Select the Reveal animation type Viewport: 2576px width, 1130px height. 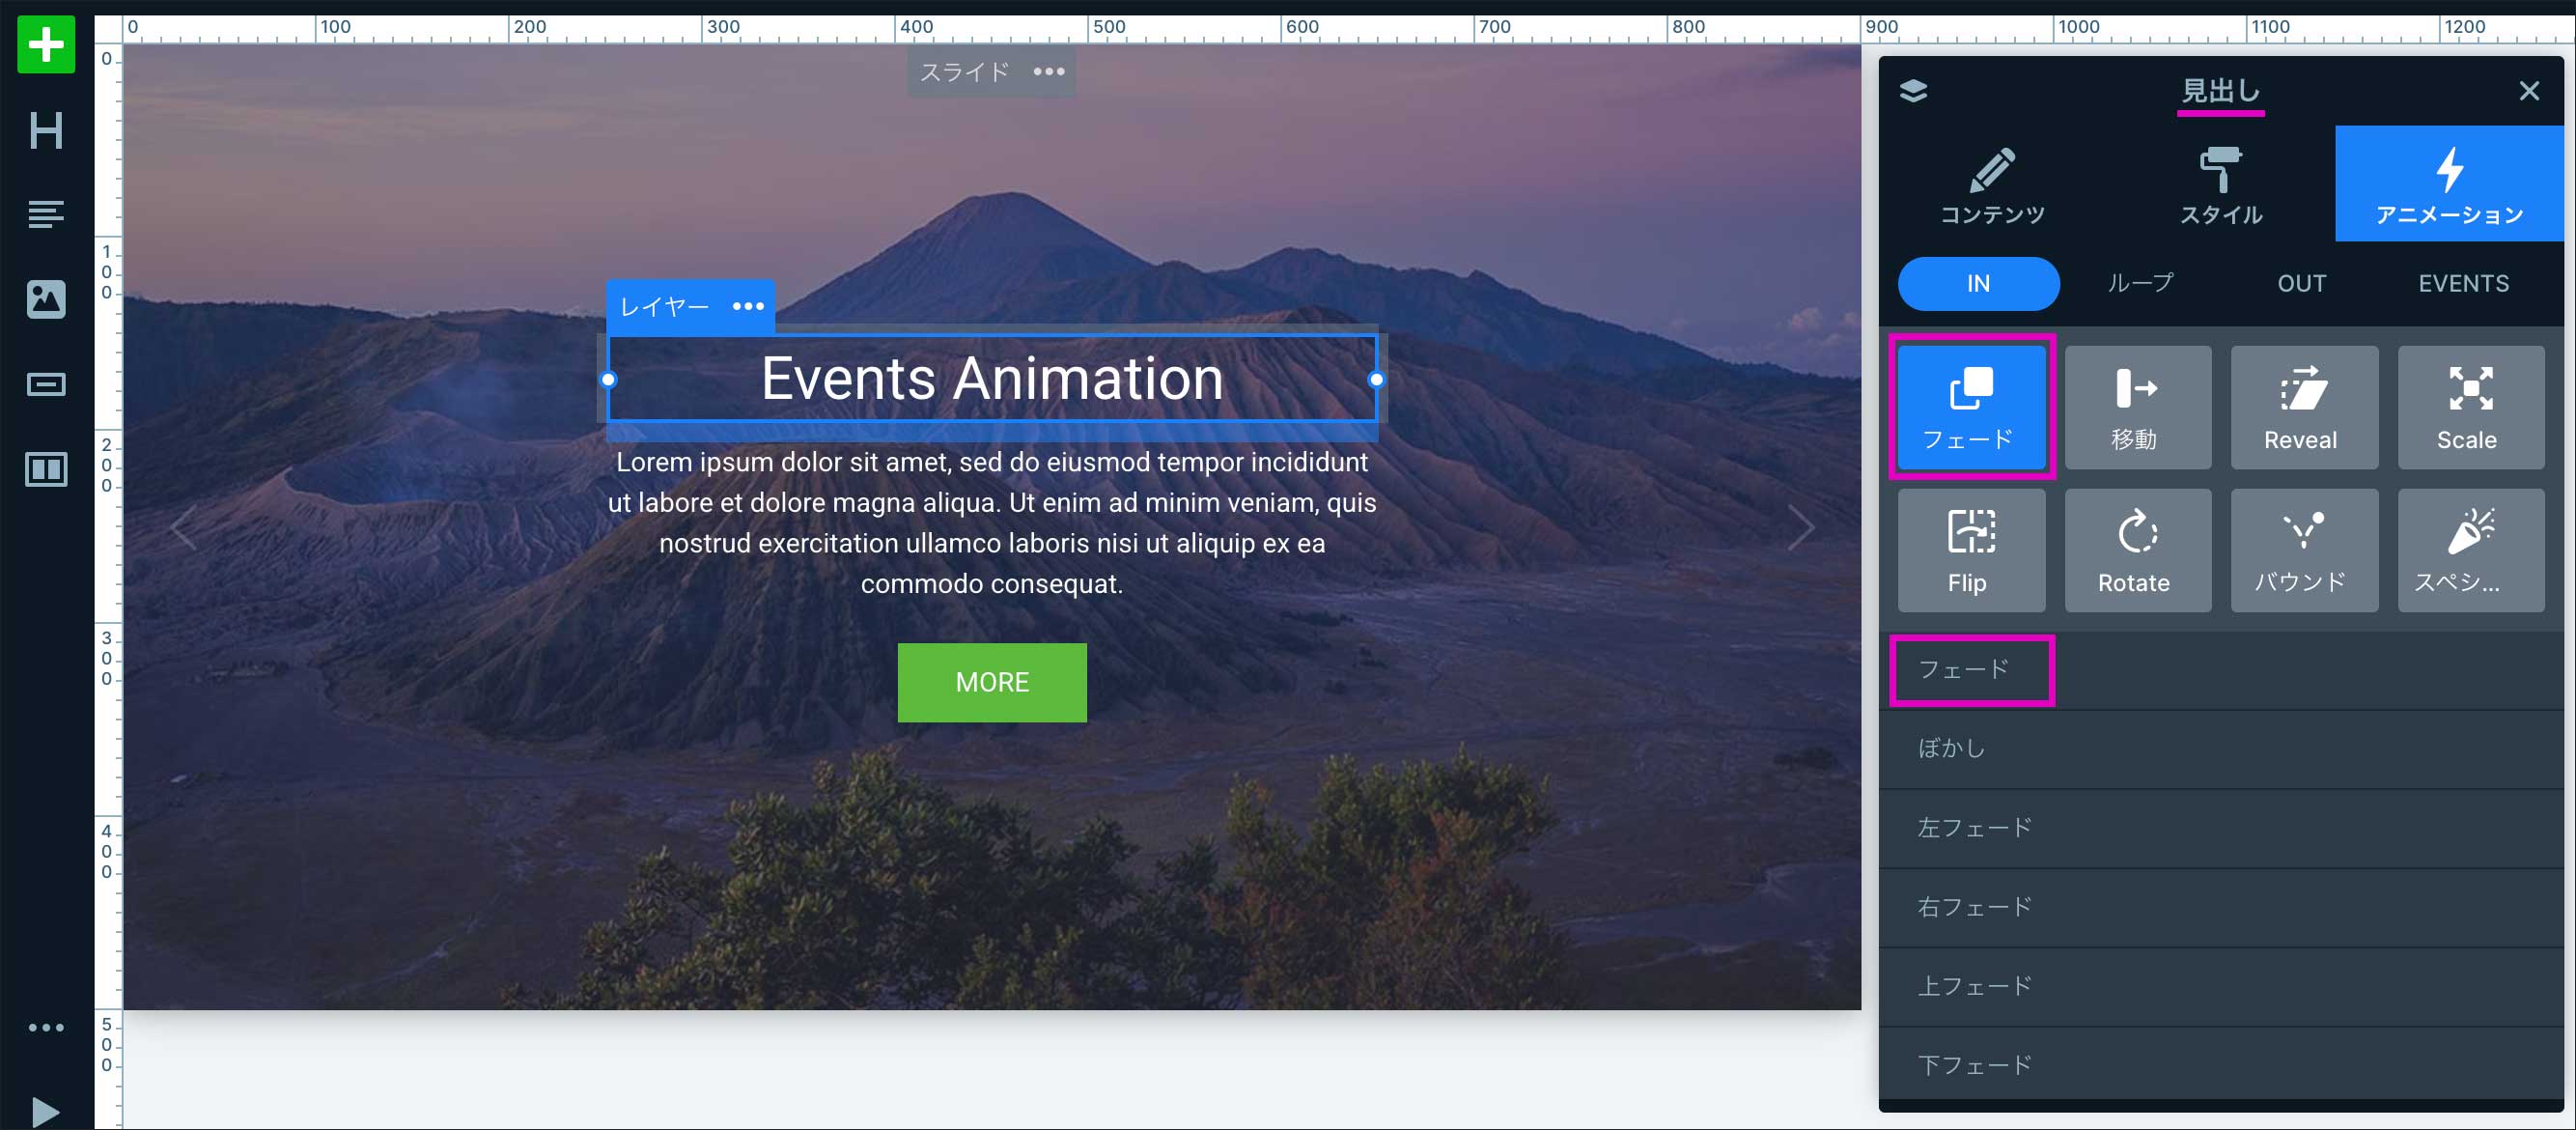2303,407
